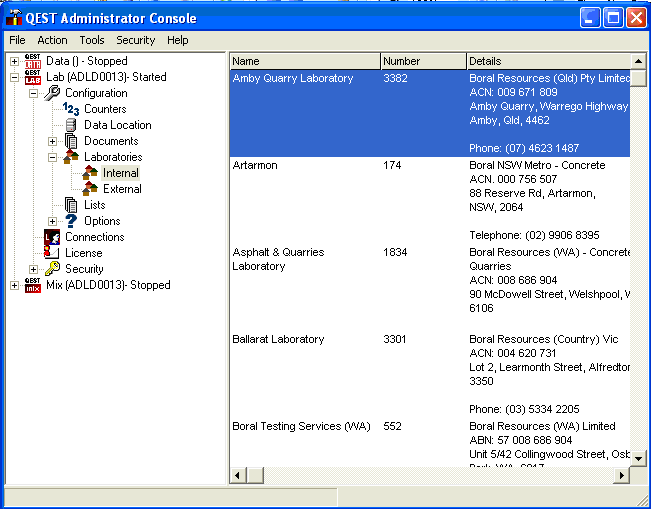Click the Lists pages icon
Screen dimensions: 651x509
[71, 205]
